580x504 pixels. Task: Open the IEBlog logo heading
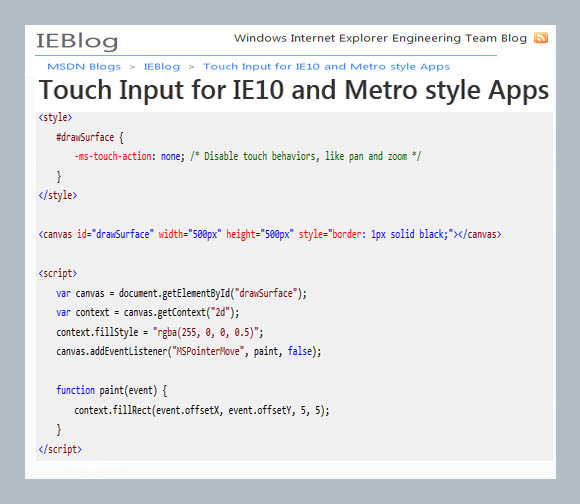[77, 41]
